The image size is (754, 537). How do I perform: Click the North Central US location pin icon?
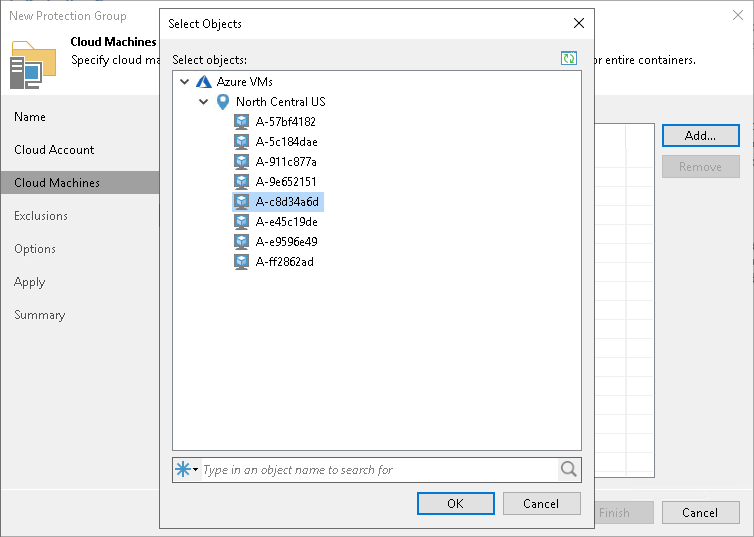pyautogui.click(x=223, y=102)
